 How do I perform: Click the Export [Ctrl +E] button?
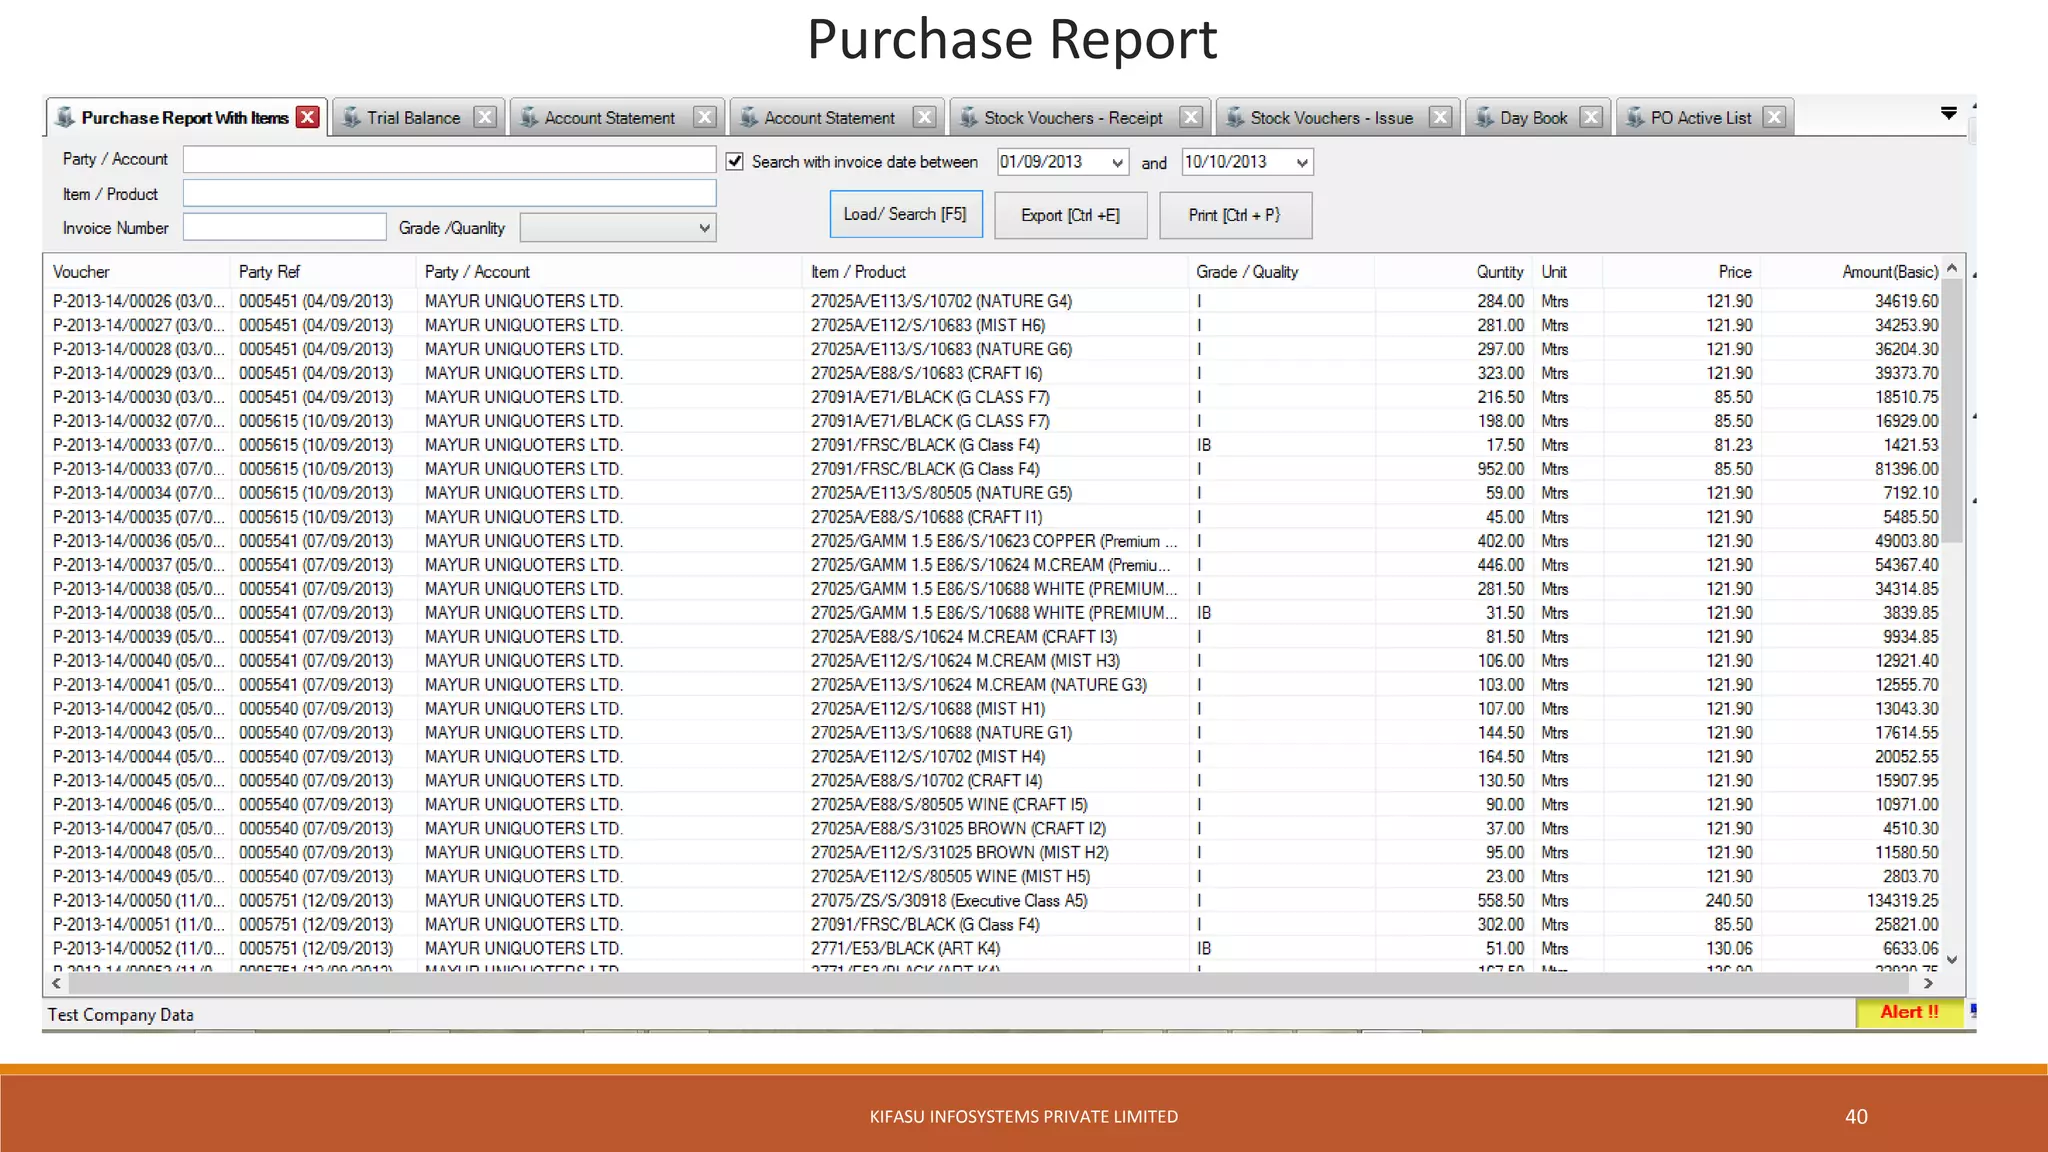pyautogui.click(x=1070, y=215)
